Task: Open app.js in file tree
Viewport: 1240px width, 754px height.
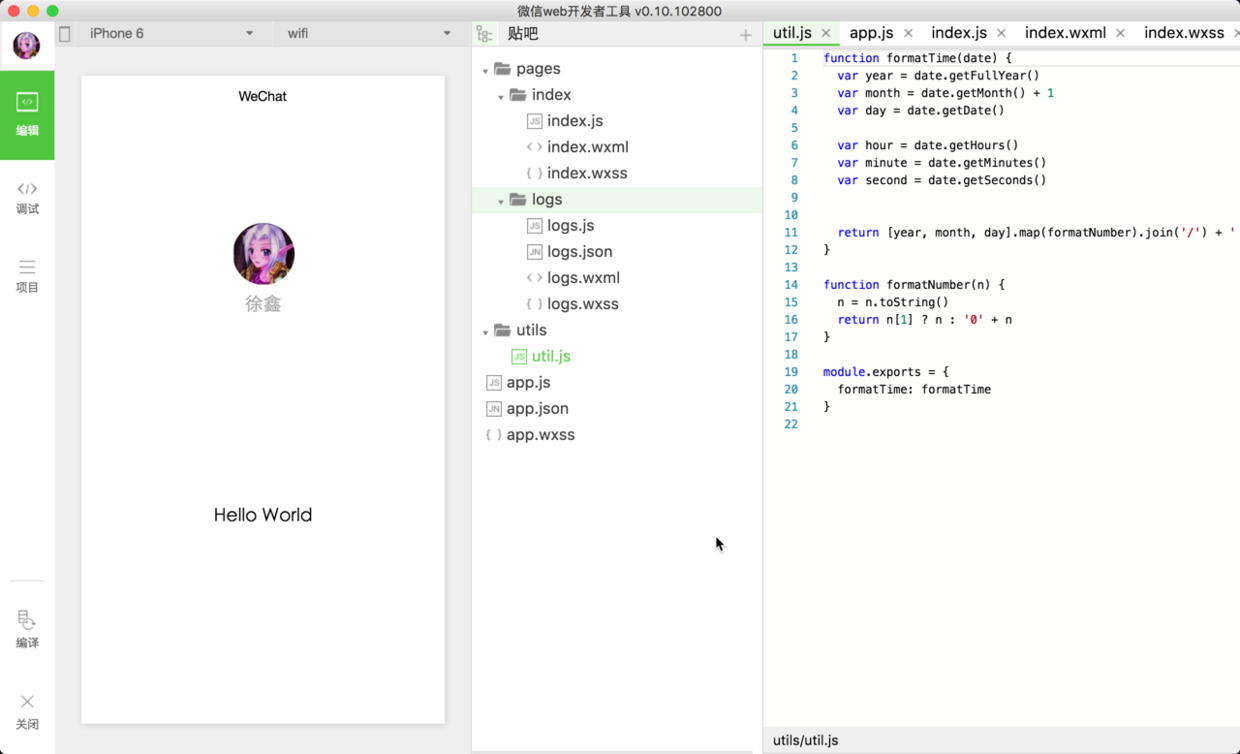Action: (x=528, y=383)
